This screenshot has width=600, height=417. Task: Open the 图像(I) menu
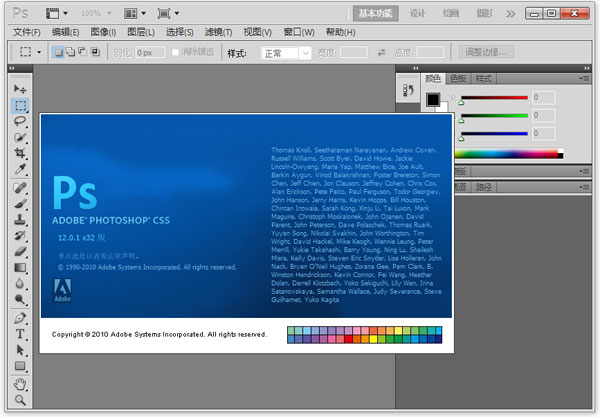(x=103, y=32)
